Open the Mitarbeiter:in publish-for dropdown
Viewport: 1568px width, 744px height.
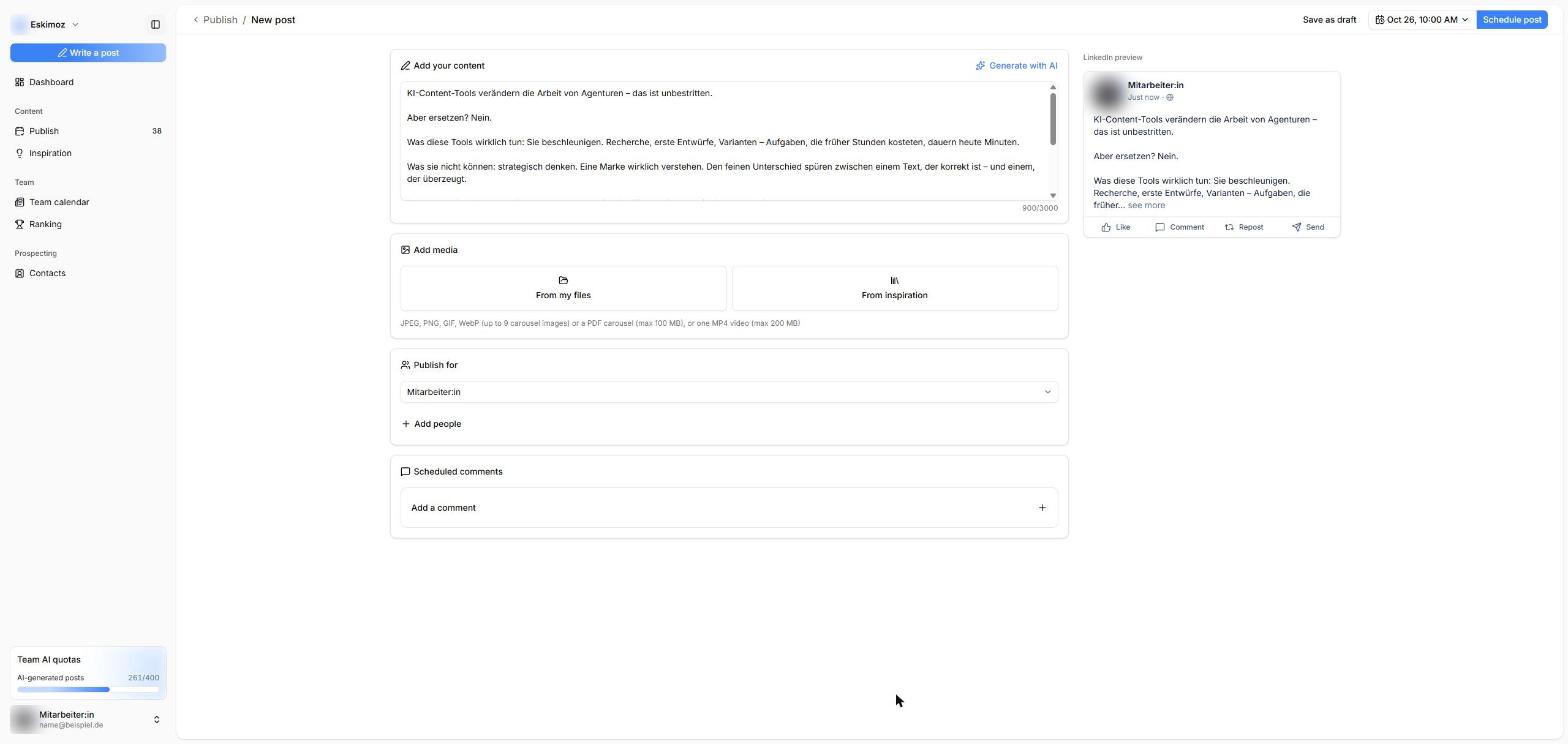(x=729, y=392)
